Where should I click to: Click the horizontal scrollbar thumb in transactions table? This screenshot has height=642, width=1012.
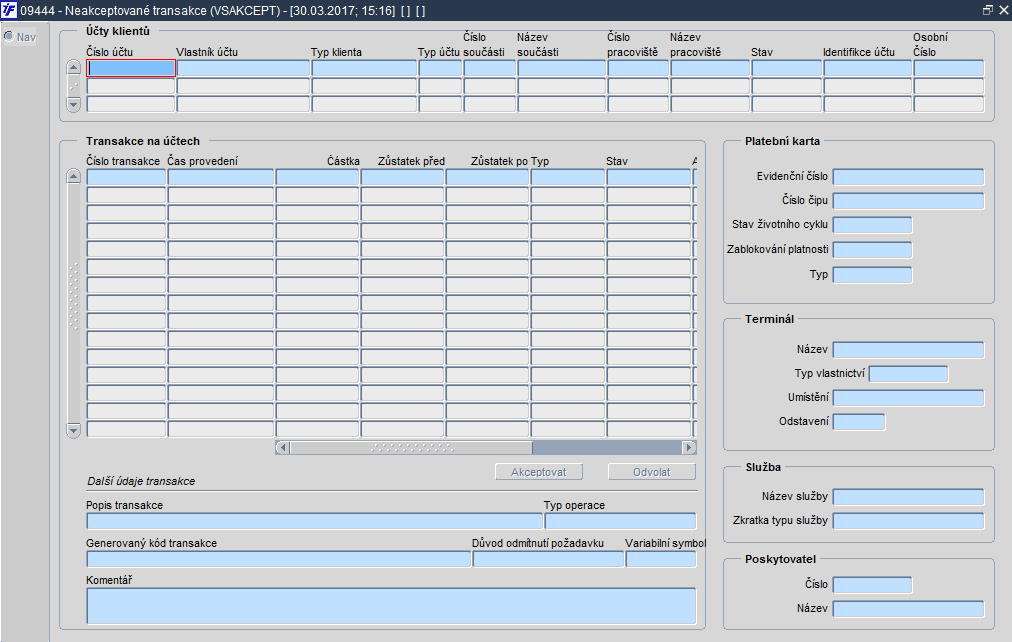coord(411,447)
